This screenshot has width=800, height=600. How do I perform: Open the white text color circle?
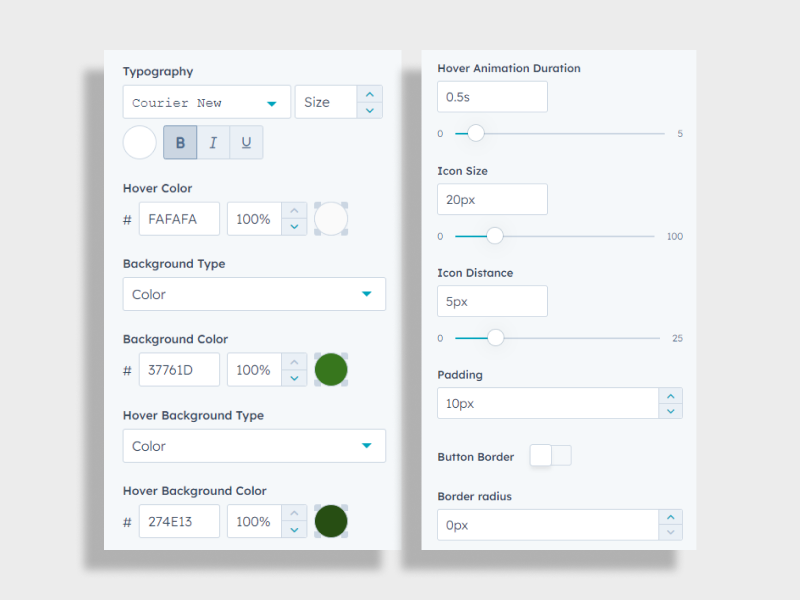[x=139, y=142]
